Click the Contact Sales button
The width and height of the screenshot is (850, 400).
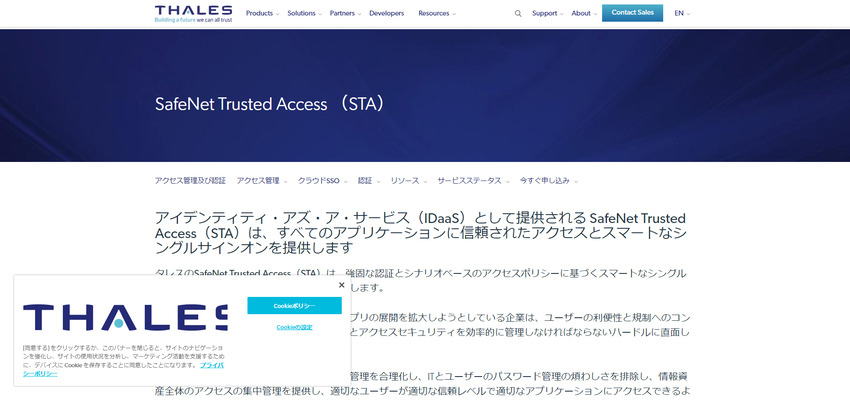(632, 12)
